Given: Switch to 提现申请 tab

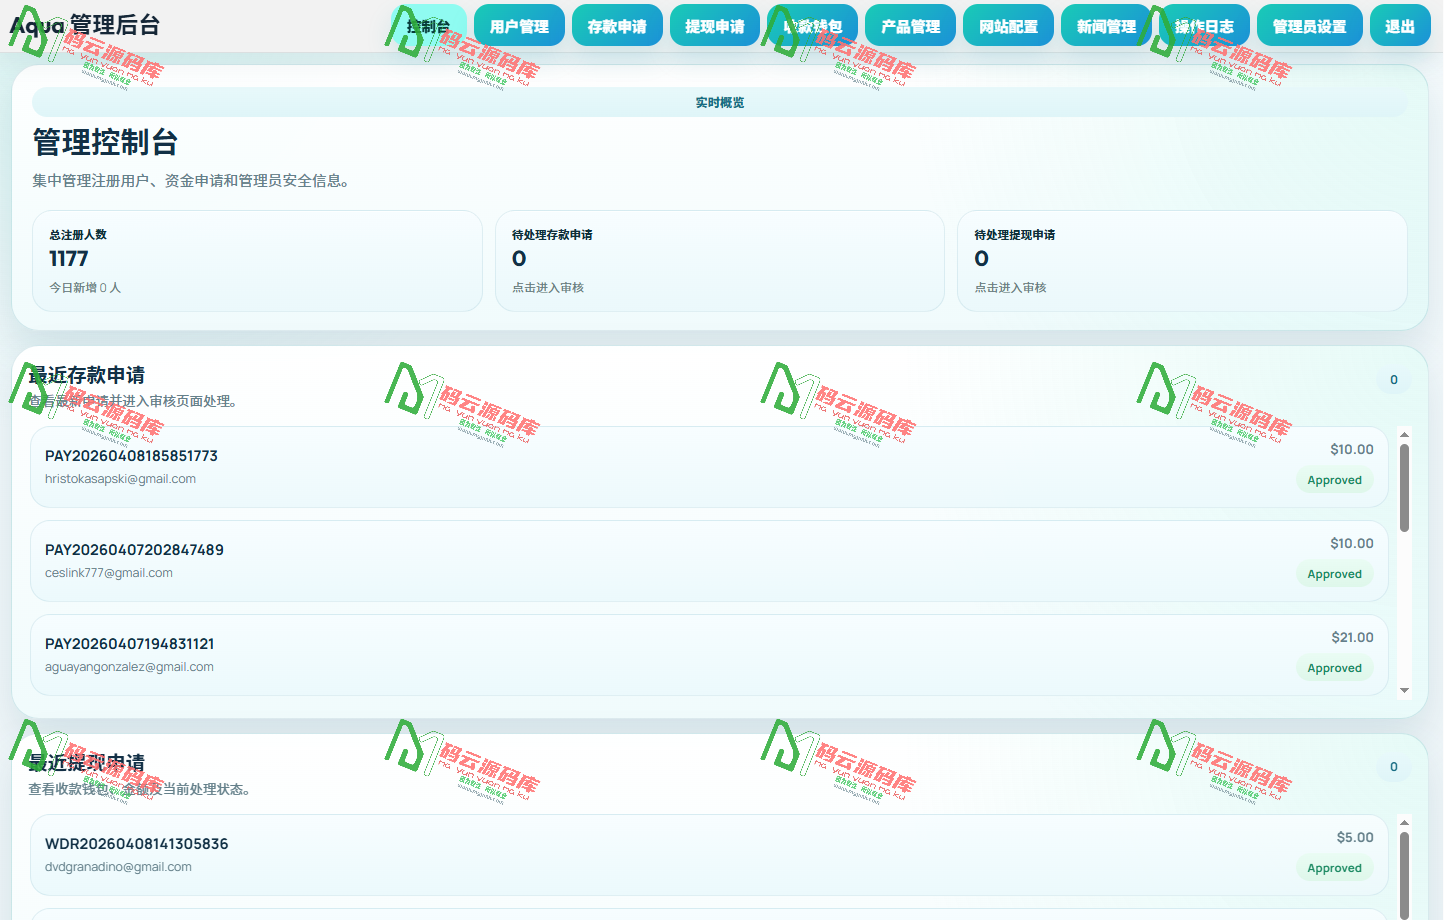Looking at the screenshot, I should pos(715,26).
